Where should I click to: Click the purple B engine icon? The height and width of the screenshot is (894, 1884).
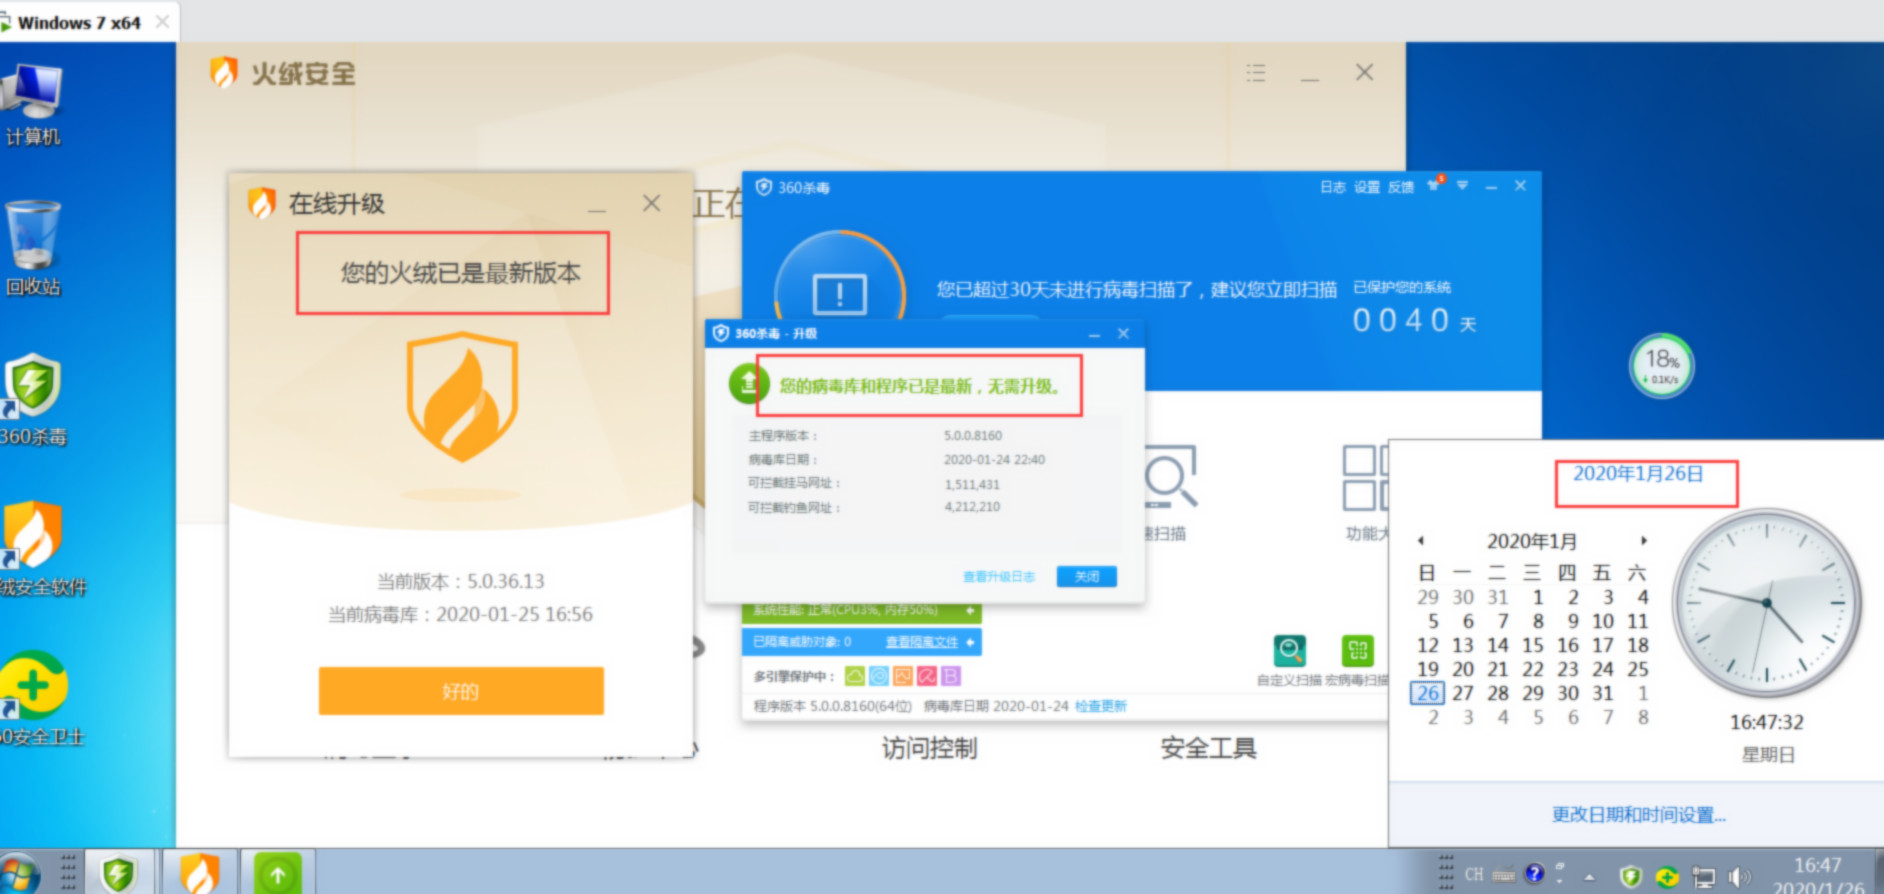[951, 677]
